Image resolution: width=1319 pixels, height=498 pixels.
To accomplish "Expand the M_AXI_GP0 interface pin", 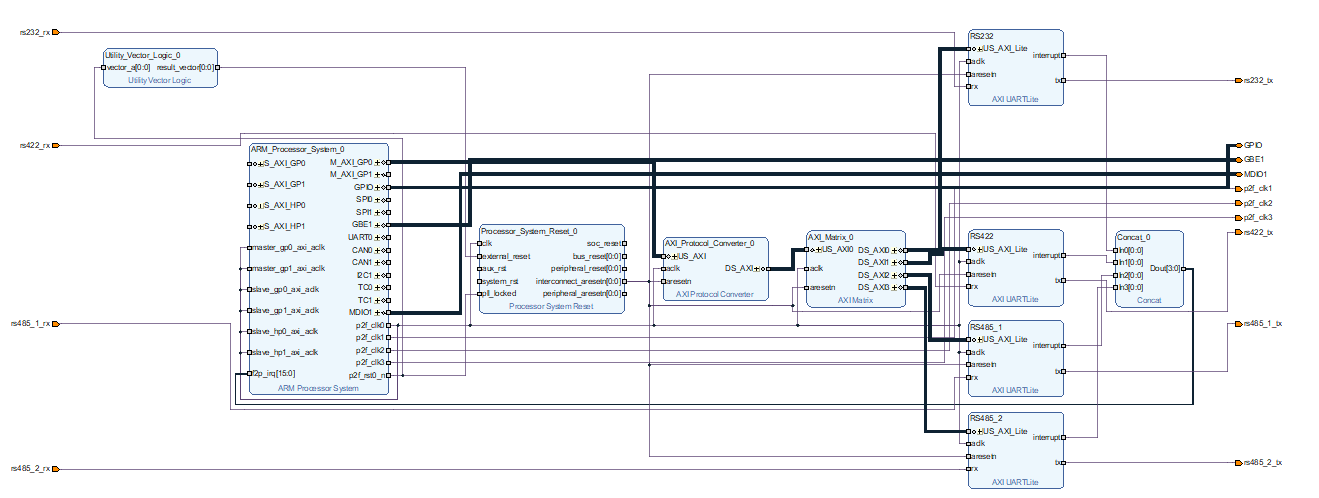I will pyautogui.click(x=378, y=162).
